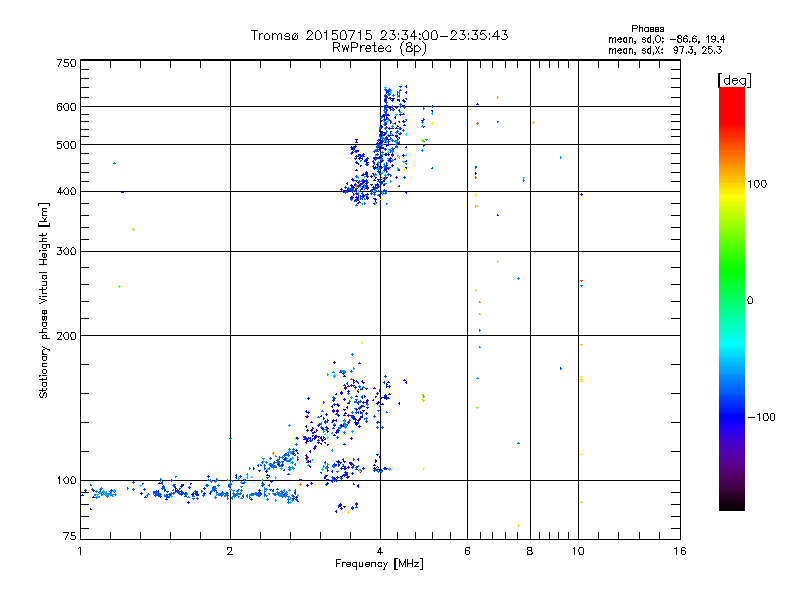Click the y-axis label '100'
This screenshot has height=600, width=800.
click(x=66, y=481)
